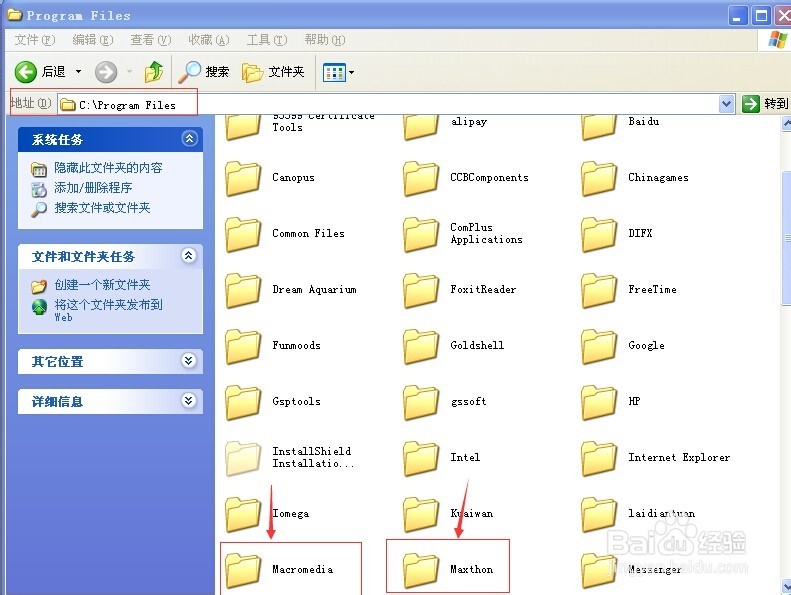Select the DIFX folder icon
This screenshot has width=791, height=595.
(x=598, y=234)
